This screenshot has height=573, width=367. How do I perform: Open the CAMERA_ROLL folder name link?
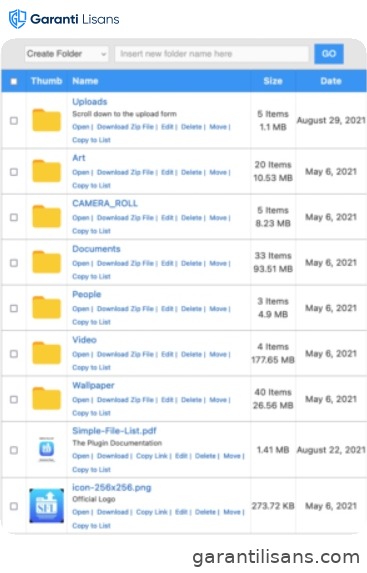pyautogui.click(x=105, y=203)
